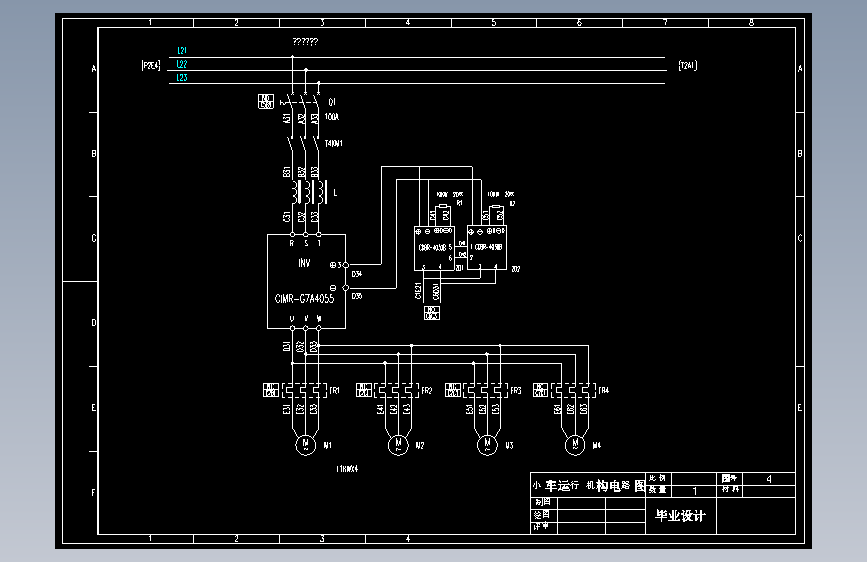Click the 材料 cell in the title block
Image resolution: width=867 pixels, height=562 pixels.
pyautogui.click(x=730, y=490)
